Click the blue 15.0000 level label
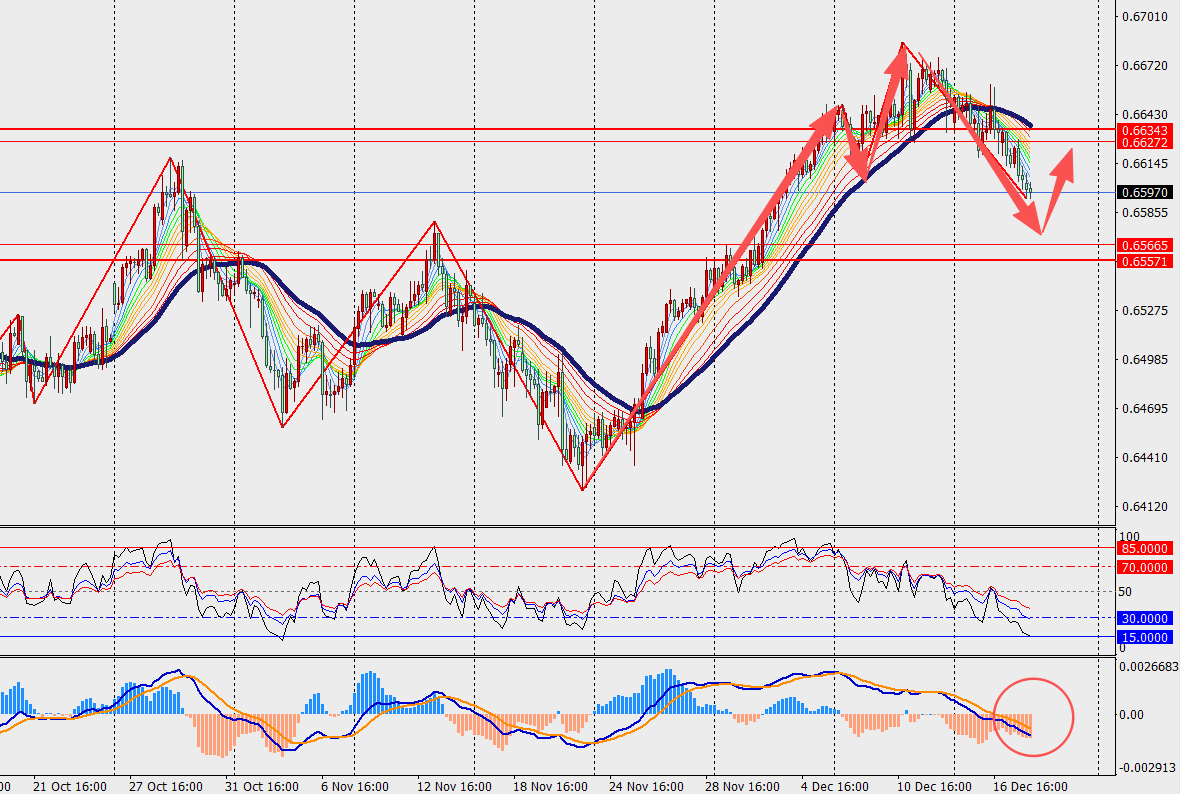Image resolution: width=1180 pixels, height=794 pixels. point(1145,637)
